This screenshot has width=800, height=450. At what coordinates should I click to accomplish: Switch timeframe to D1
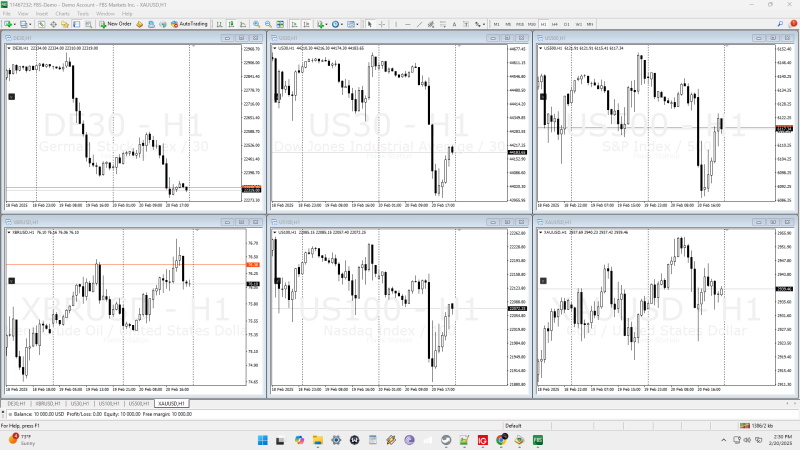pos(566,24)
